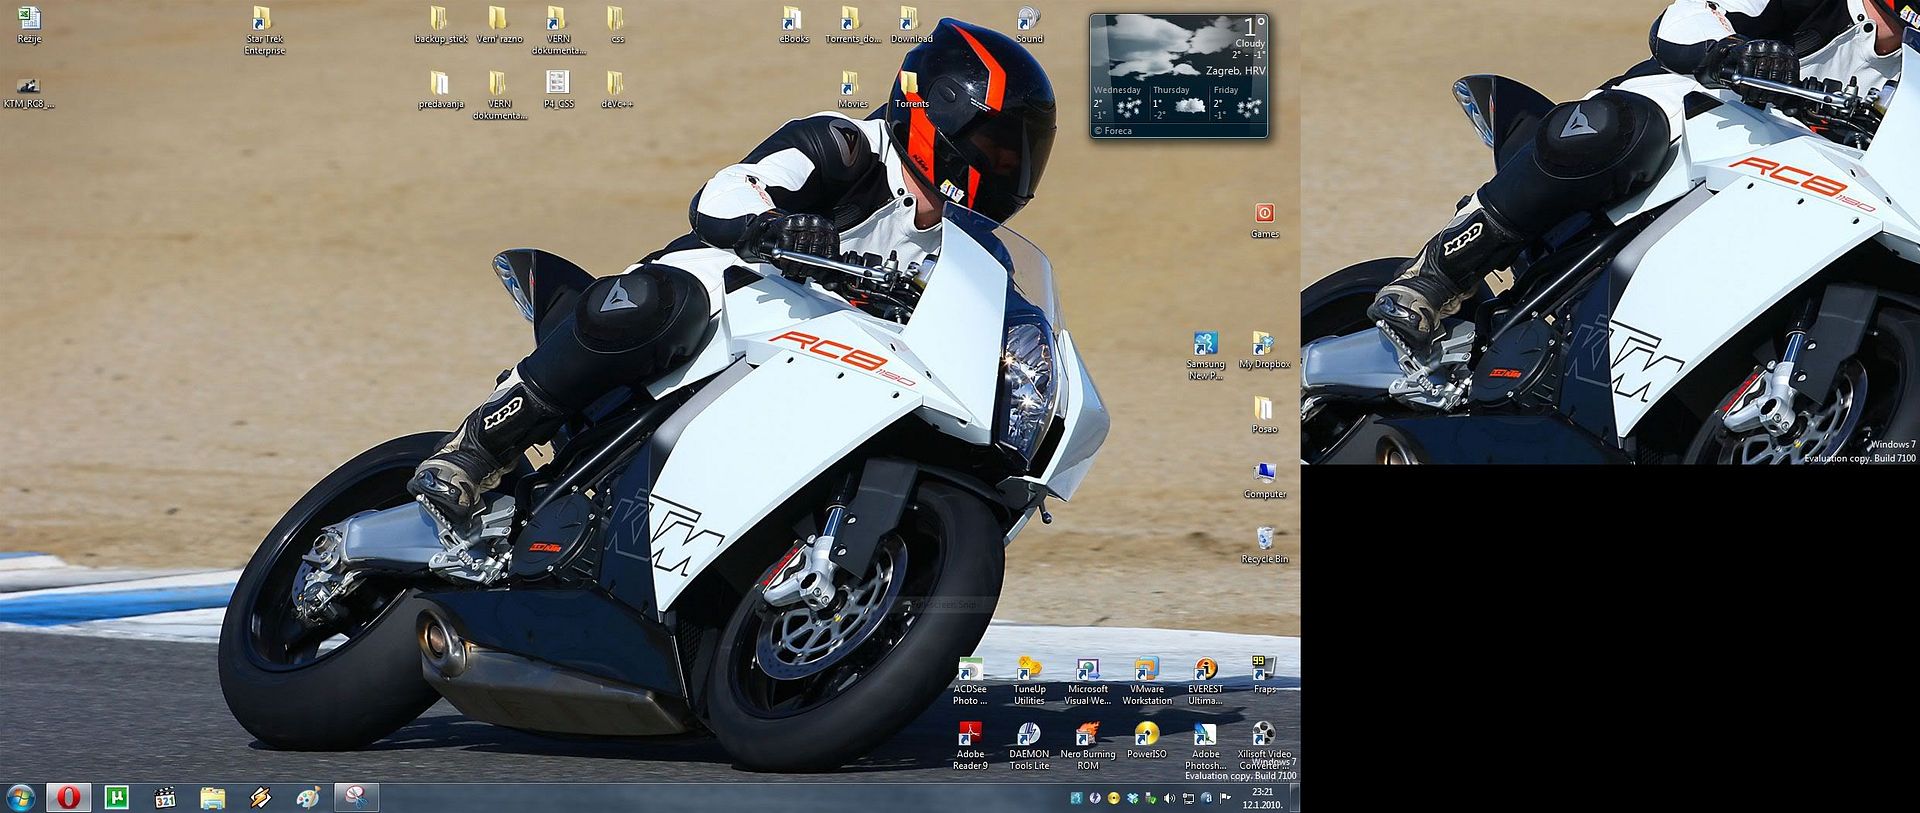This screenshot has width=1920, height=813.
Task: Open Windows Explorer from the taskbar
Action: [212, 797]
